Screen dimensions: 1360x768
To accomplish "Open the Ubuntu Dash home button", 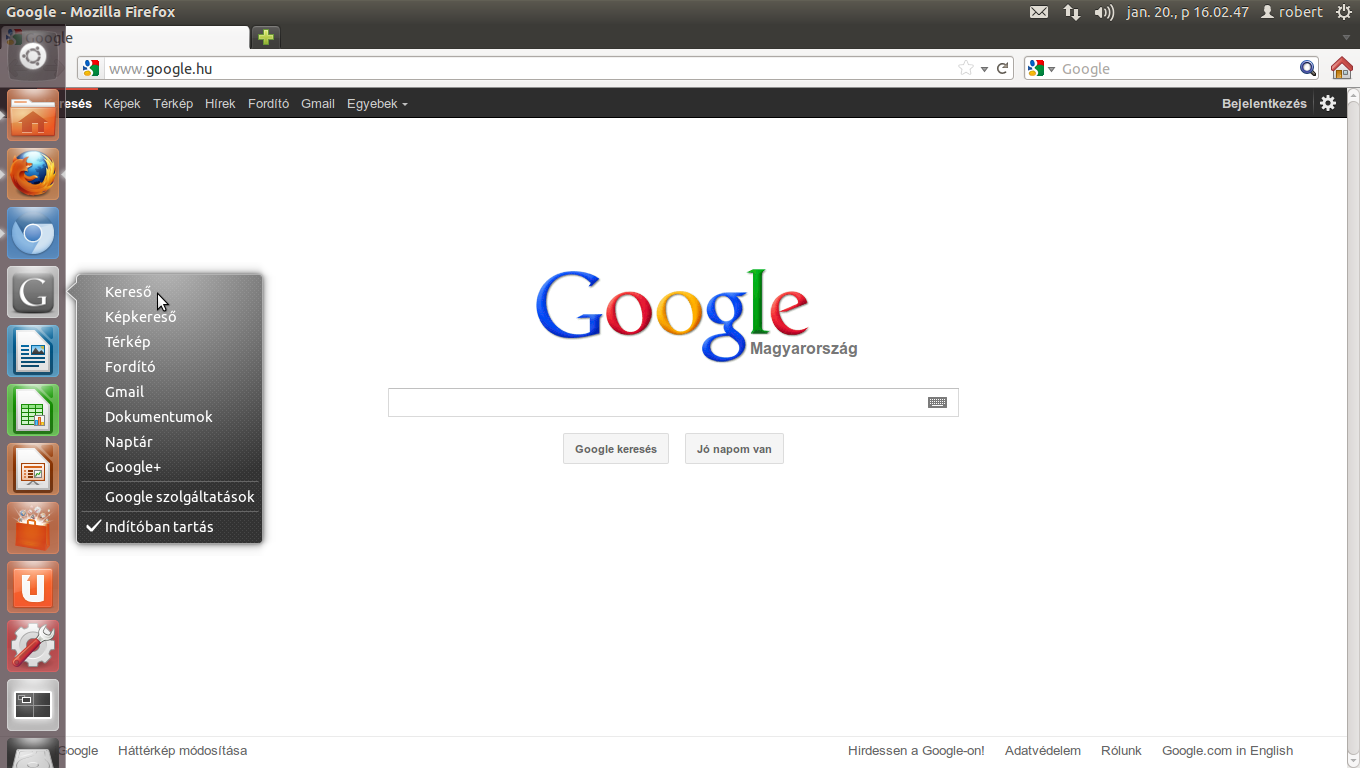I will [x=33, y=56].
